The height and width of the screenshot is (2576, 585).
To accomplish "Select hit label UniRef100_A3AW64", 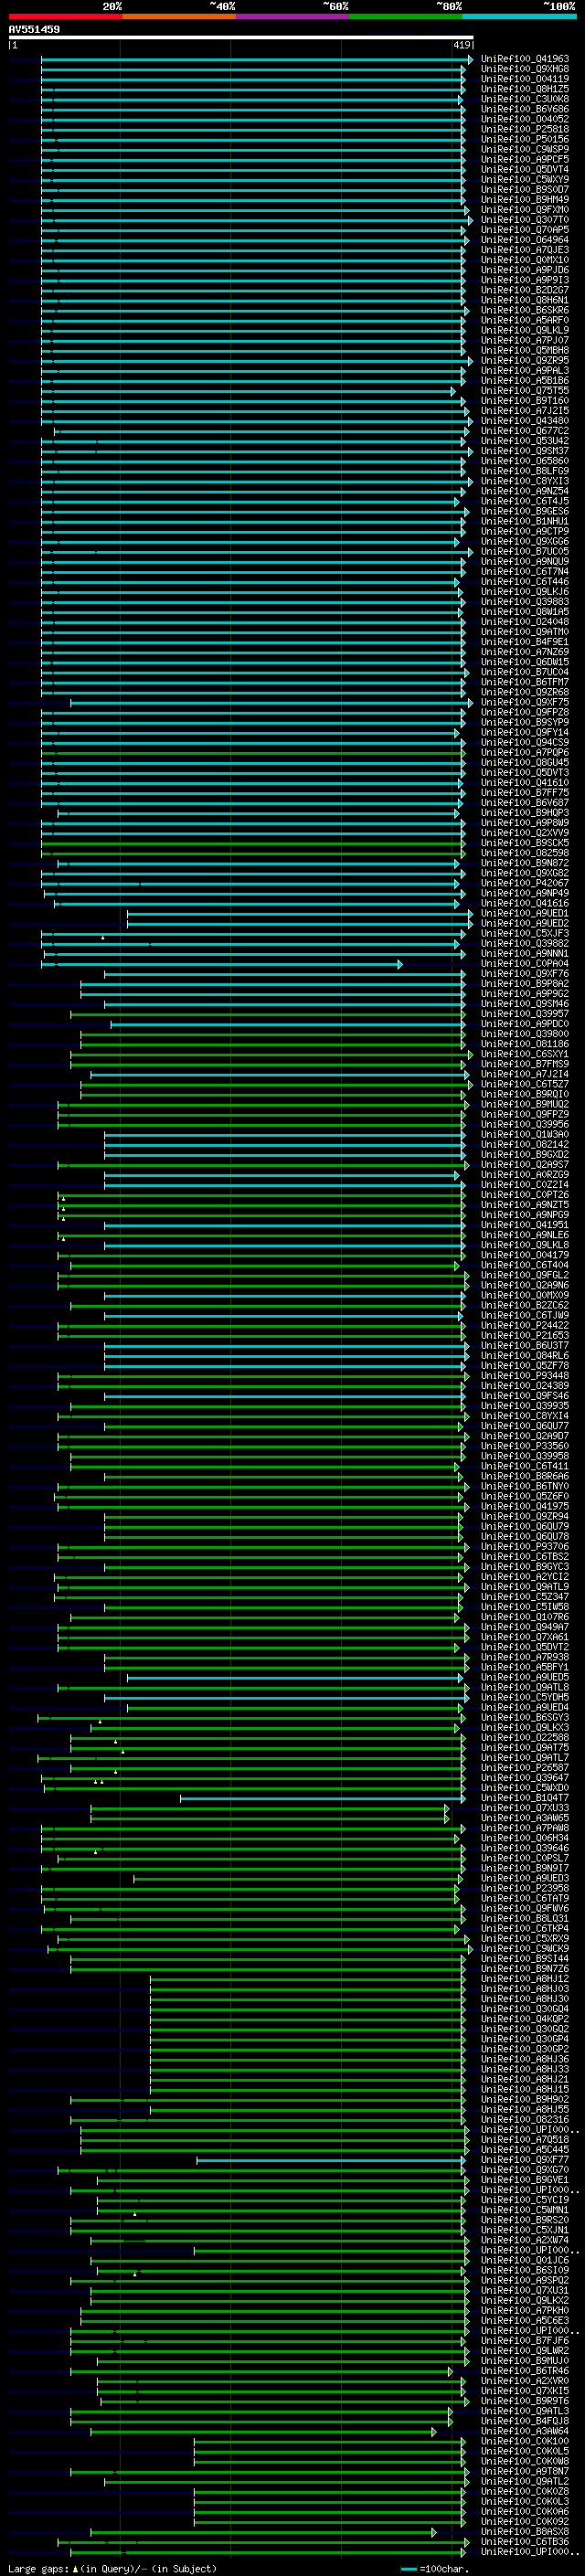I will pos(525,2431).
